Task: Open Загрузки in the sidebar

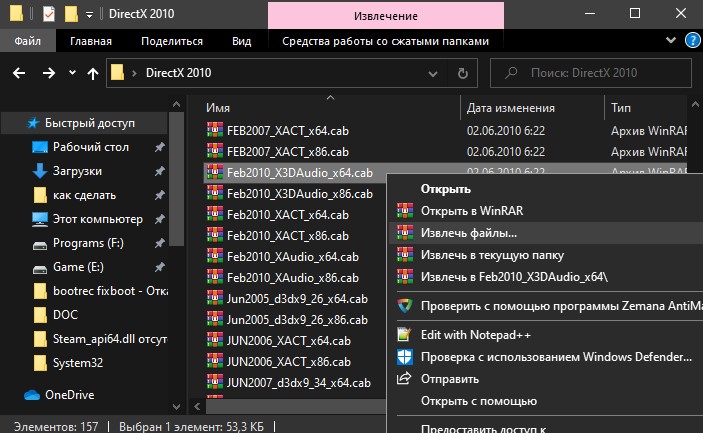Action: pyautogui.click(x=77, y=171)
